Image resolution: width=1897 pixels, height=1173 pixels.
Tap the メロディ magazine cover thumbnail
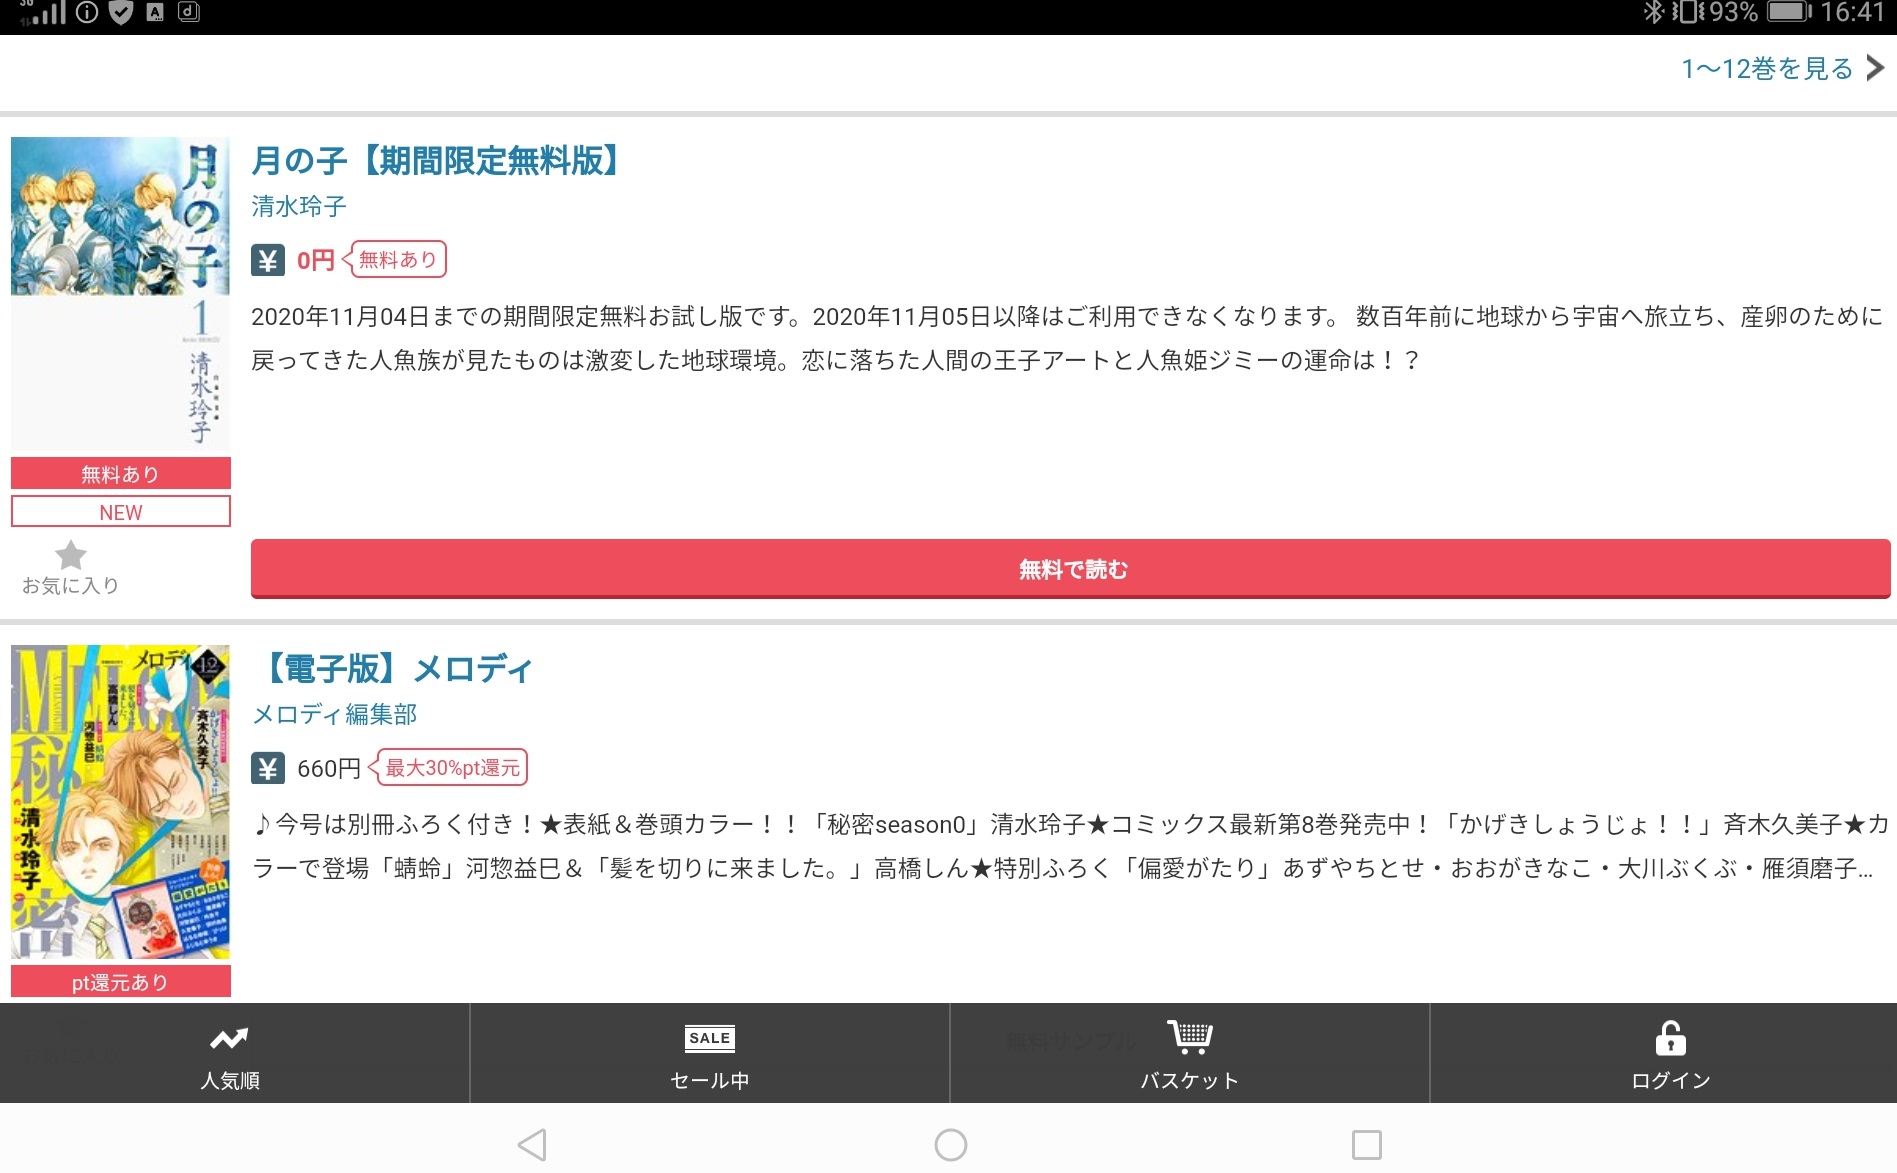tap(120, 801)
